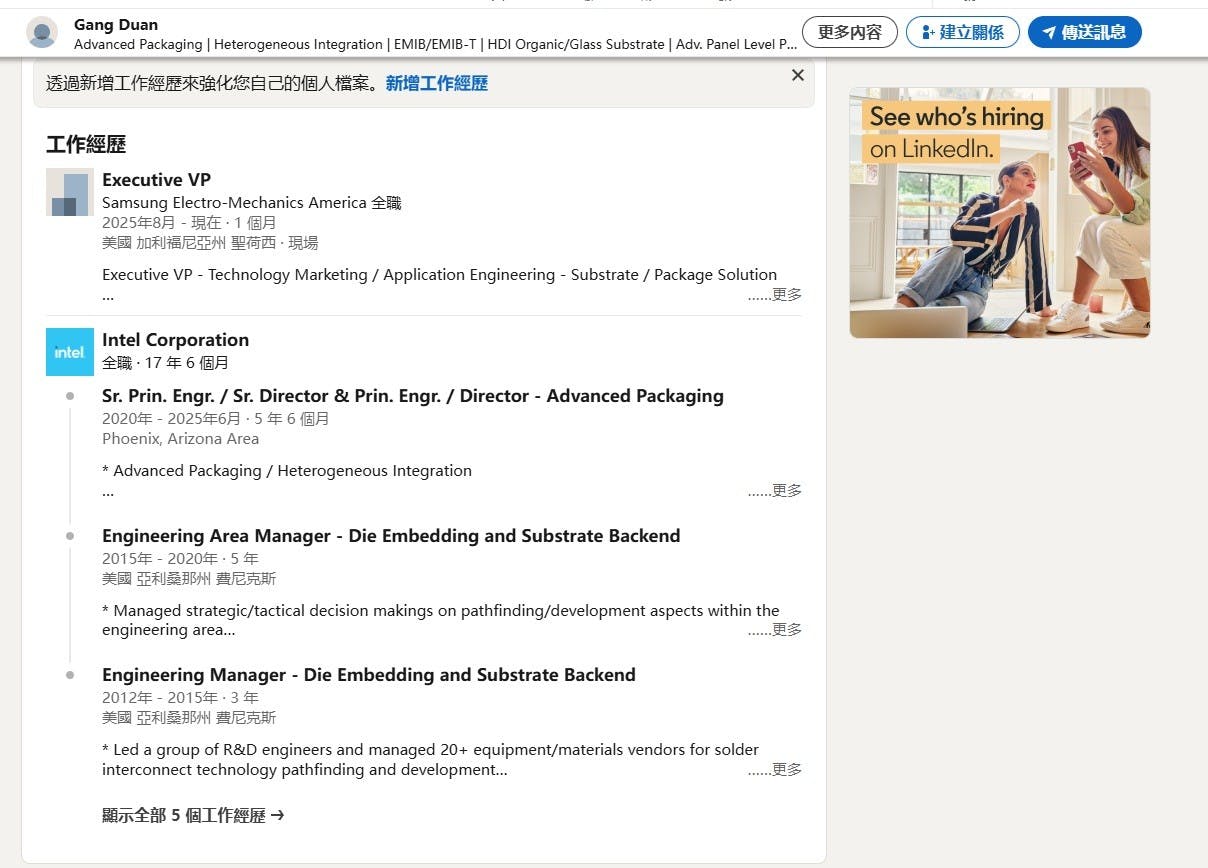
Task: Open the 更多內容 more options menu
Action: point(849,32)
